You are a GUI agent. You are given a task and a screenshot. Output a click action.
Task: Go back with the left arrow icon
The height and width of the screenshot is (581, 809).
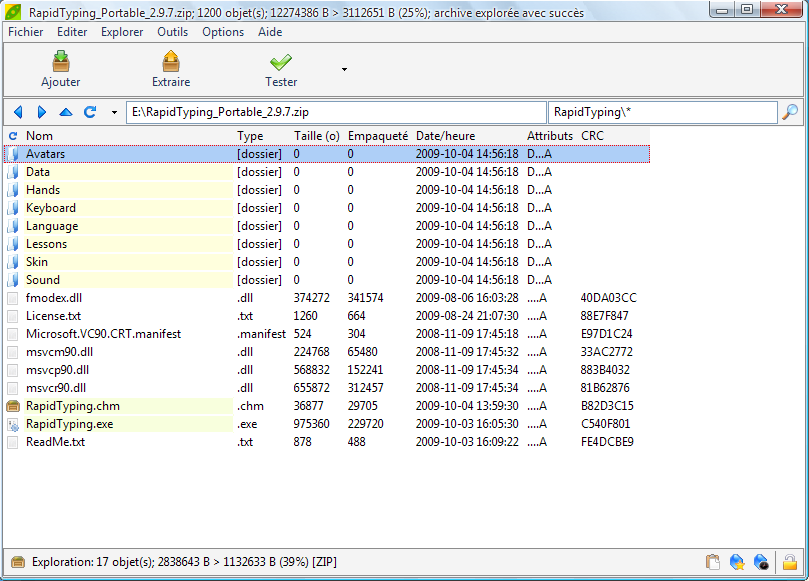(18, 112)
